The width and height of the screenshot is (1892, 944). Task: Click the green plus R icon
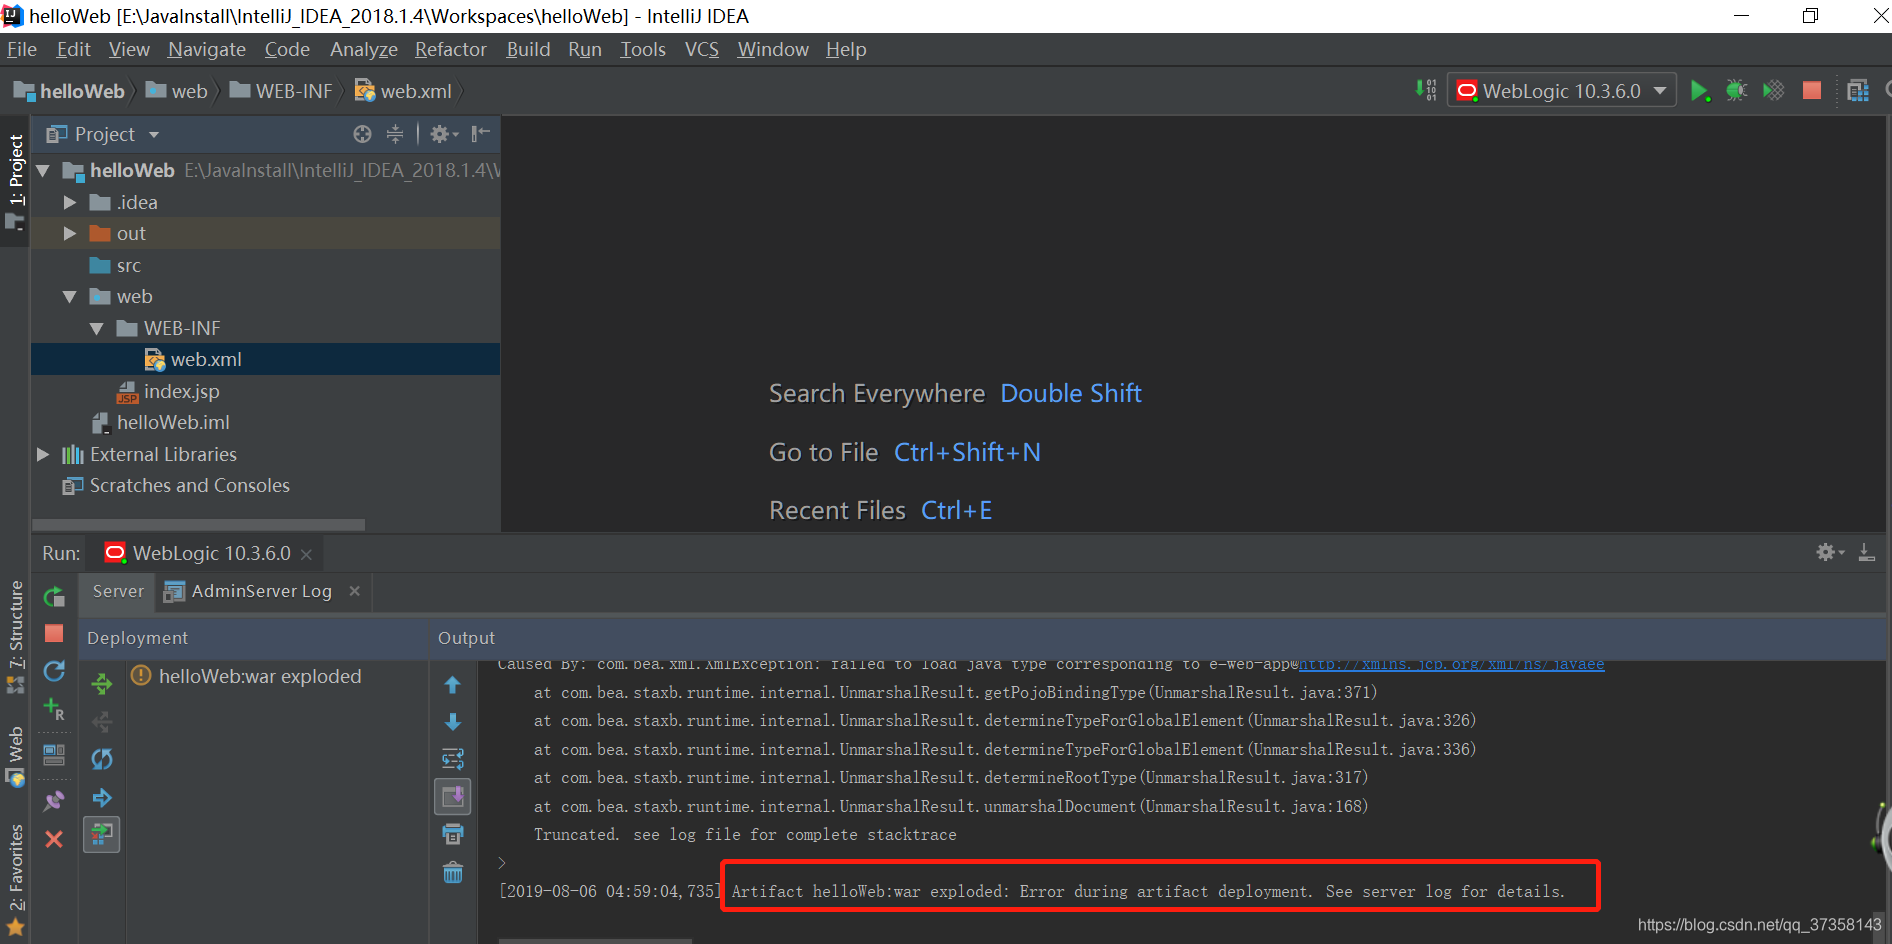click(x=54, y=709)
